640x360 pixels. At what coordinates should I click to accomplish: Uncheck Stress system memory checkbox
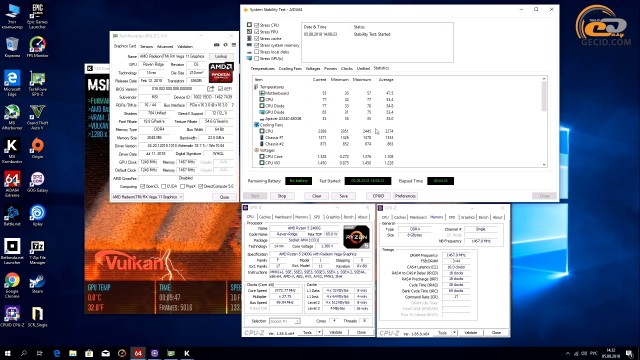point(257,45)
